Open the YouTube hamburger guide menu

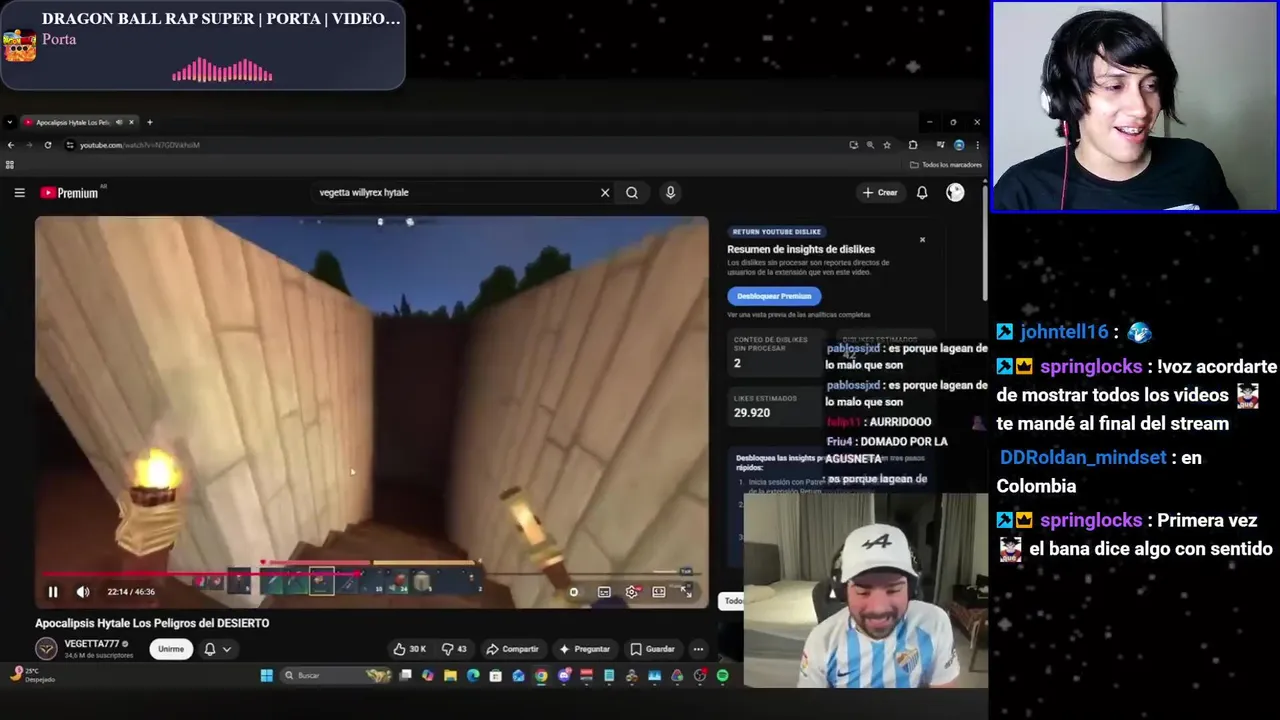pyautogui.click(x=19, y=193)
